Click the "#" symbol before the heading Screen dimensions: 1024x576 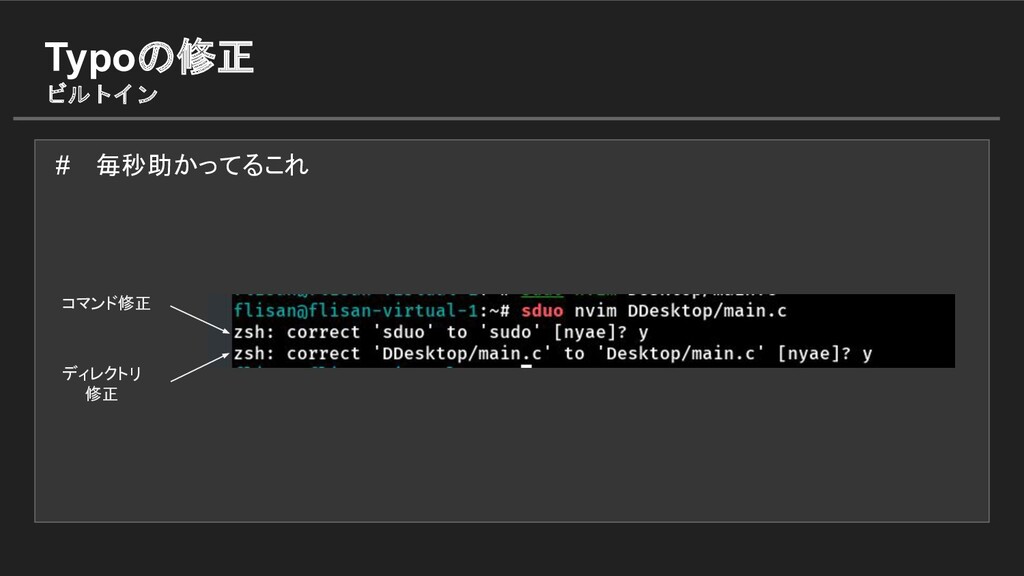tap(63, 166)
